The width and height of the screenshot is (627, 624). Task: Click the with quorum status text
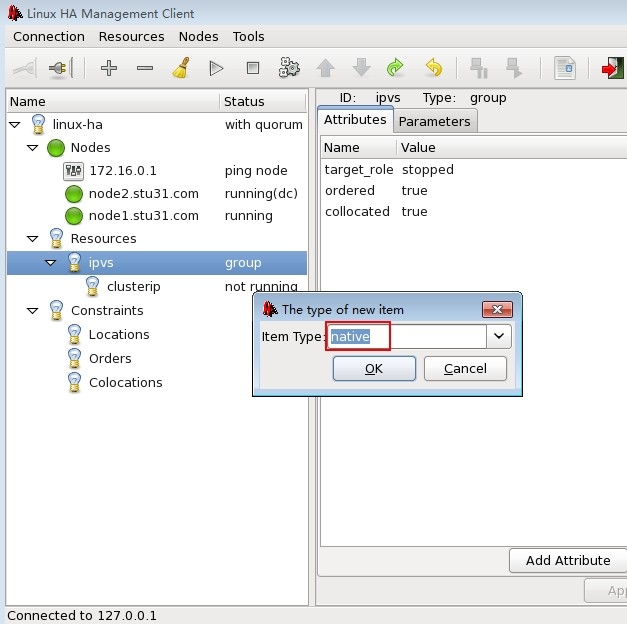tap(264, 125)
